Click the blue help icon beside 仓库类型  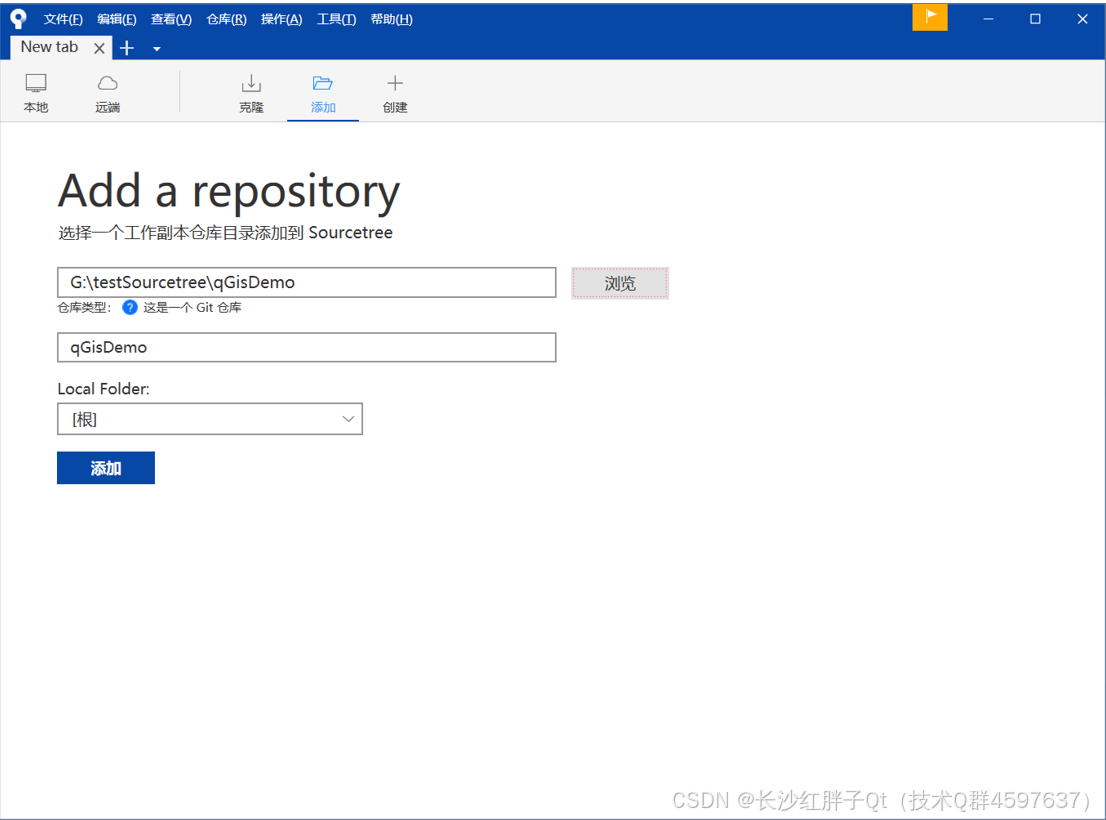pos(130,307)
